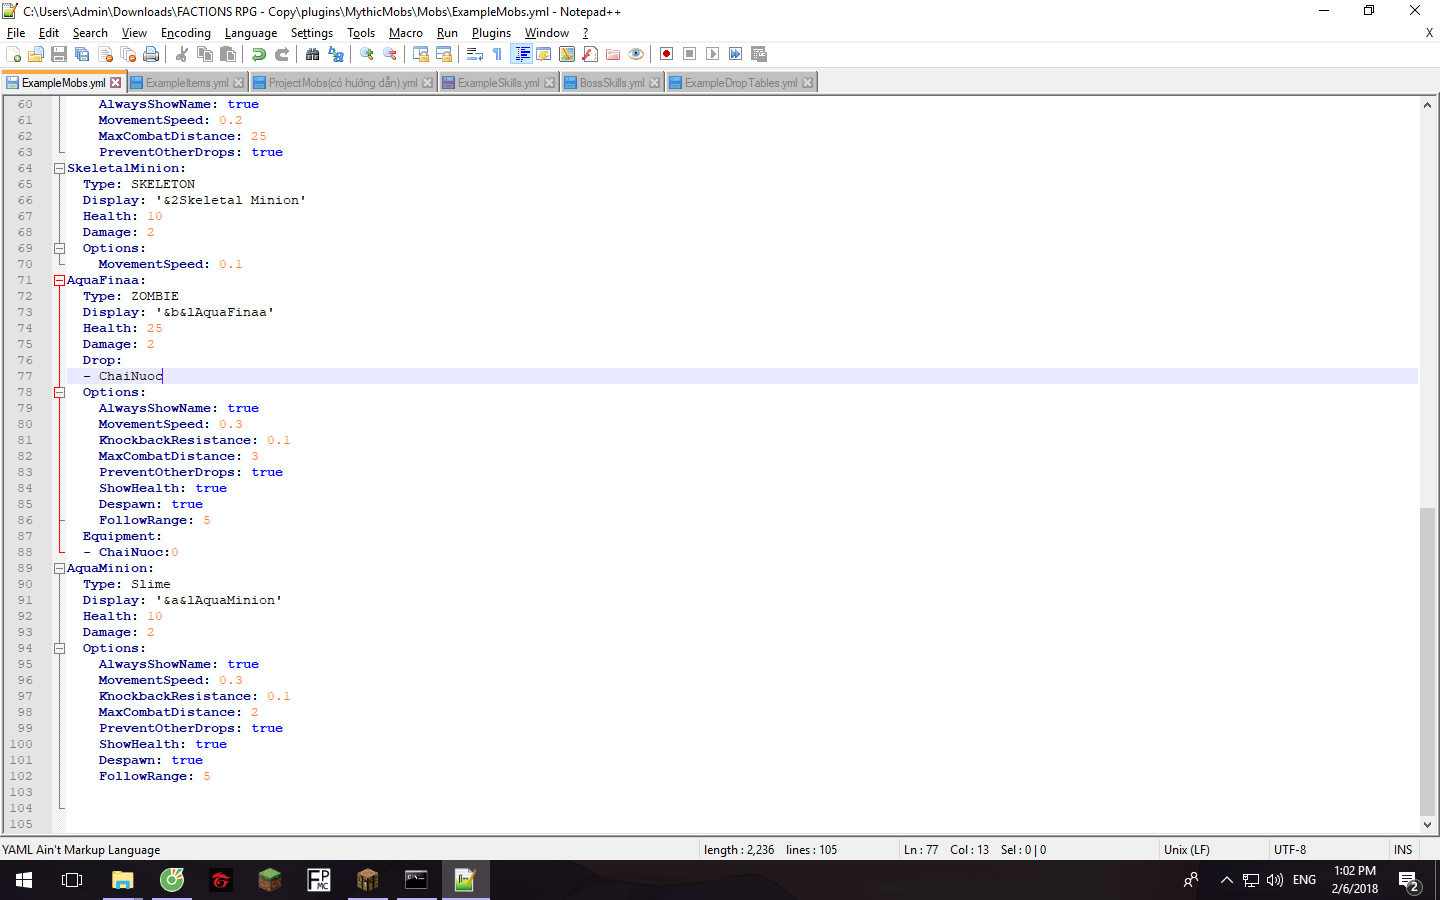Click the vertical scrollbar thumb
The width and height of the screenshot is (1440, 900).
[1427, 662]
